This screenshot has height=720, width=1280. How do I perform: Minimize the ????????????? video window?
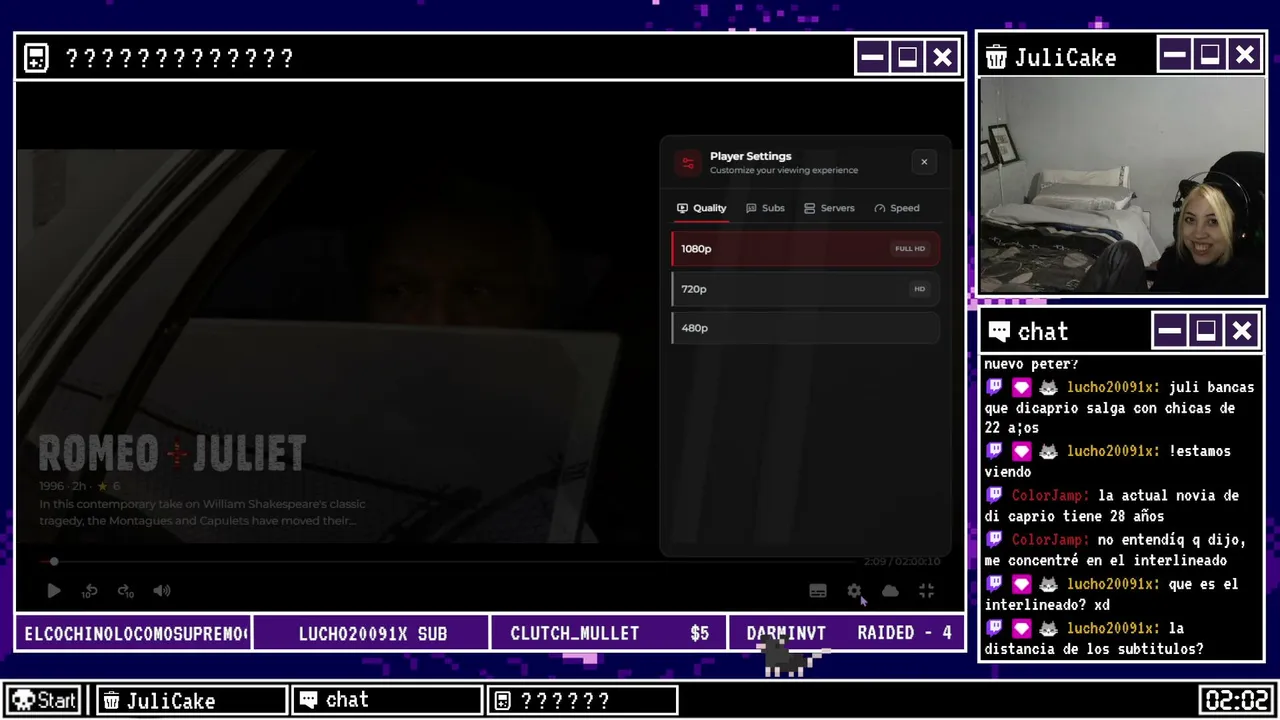873,57
